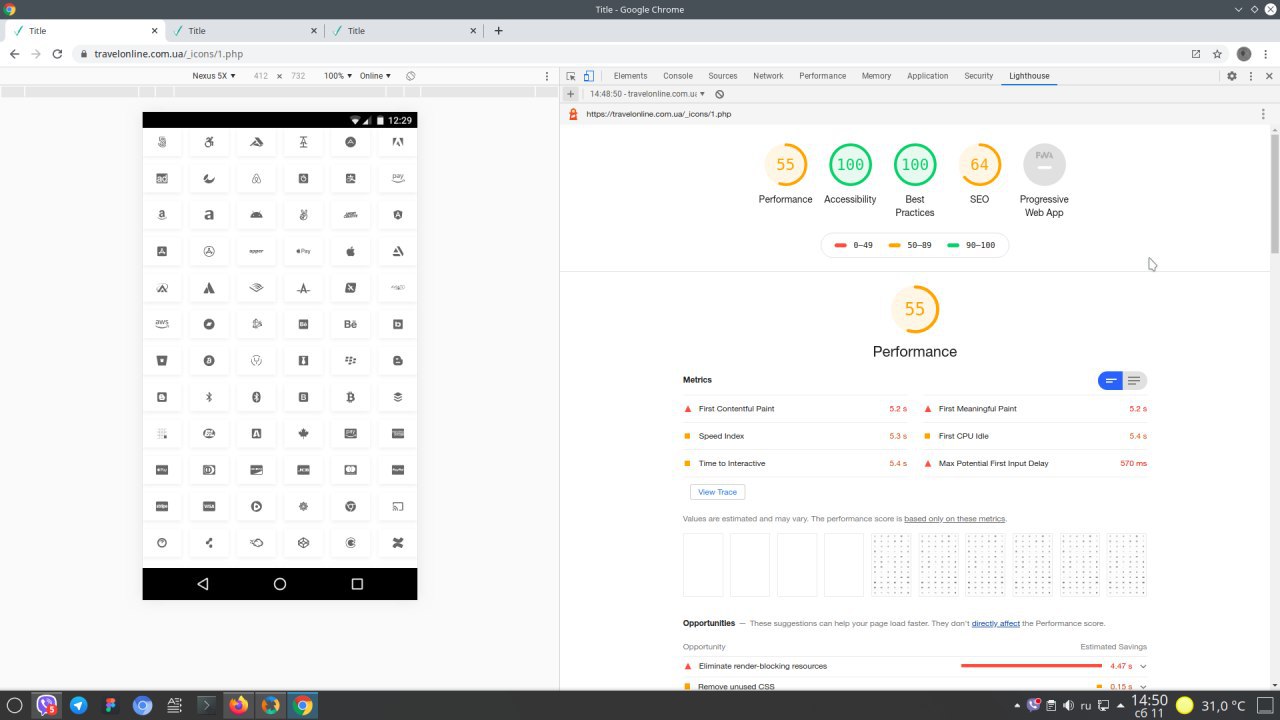Click the rotate device icon
Image resolution: width=1280 pixels, height=720 pixels.
410,76
